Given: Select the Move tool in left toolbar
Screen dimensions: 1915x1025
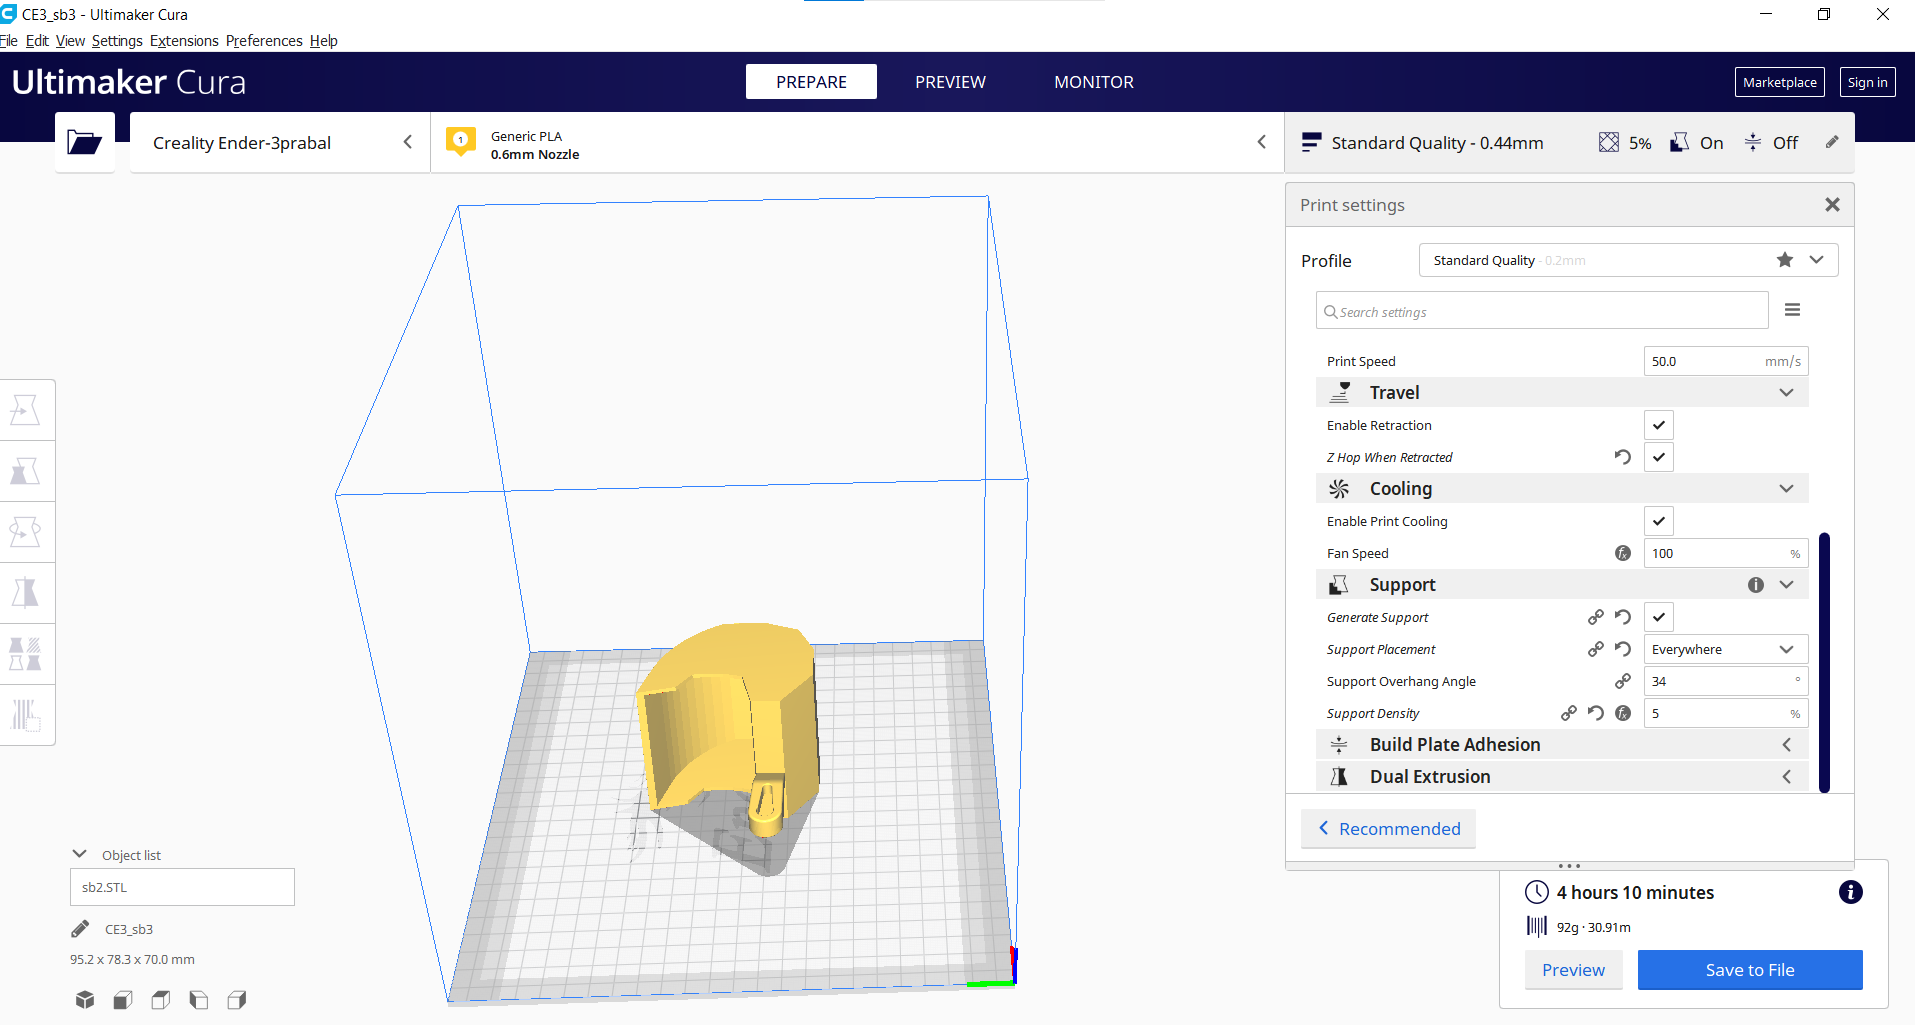Looking at the screenshot, I should 25,410.
